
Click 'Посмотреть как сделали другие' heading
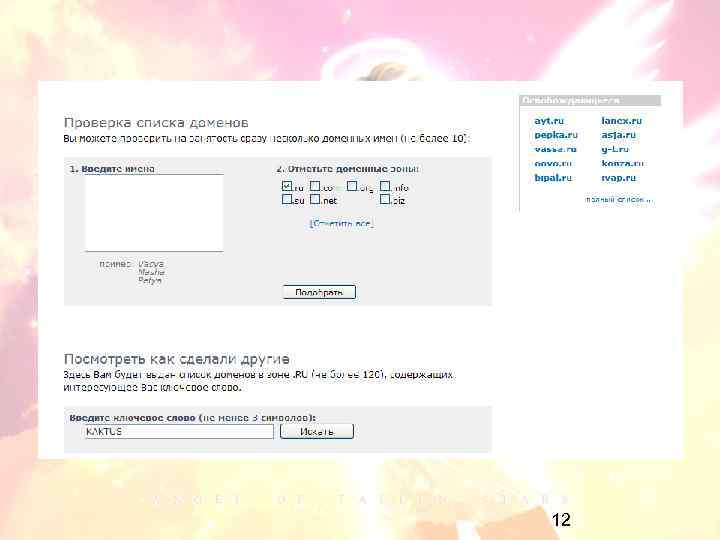(x=176, y=359)
